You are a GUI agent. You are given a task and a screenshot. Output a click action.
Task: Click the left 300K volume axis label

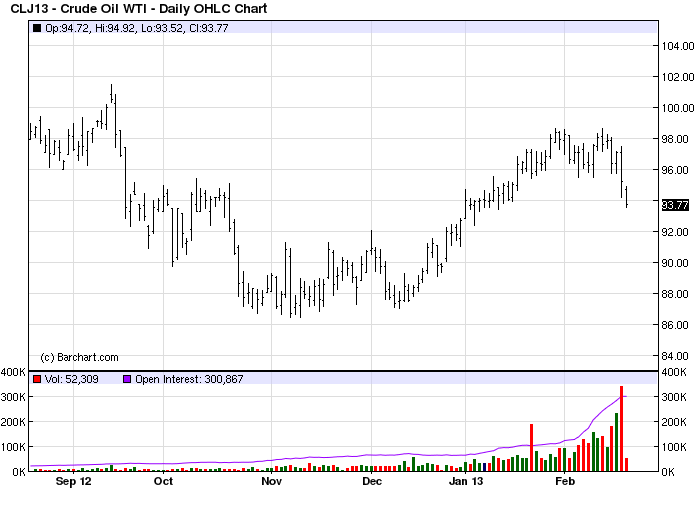pyautogui.click(x=13, y=397)
